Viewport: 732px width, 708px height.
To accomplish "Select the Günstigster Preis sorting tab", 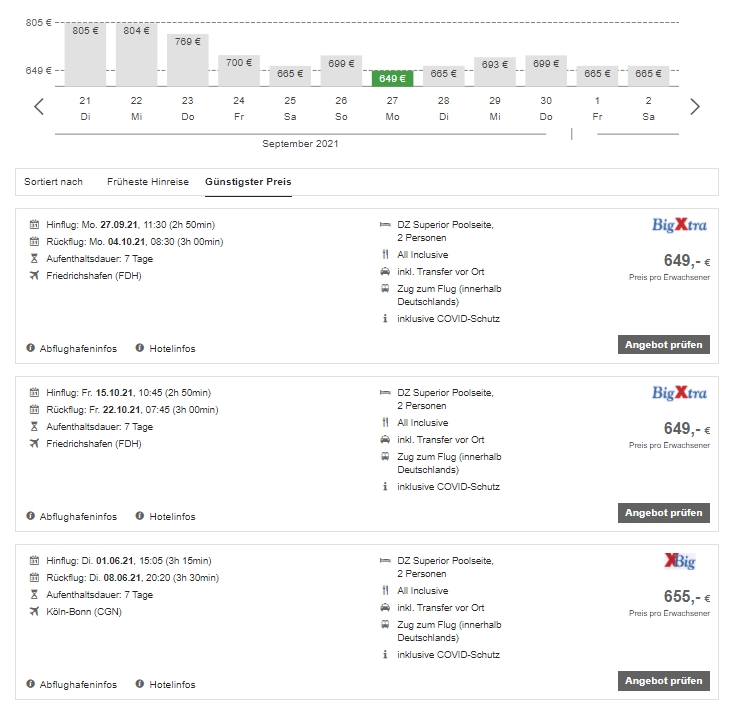I will [x=248, y=182].
